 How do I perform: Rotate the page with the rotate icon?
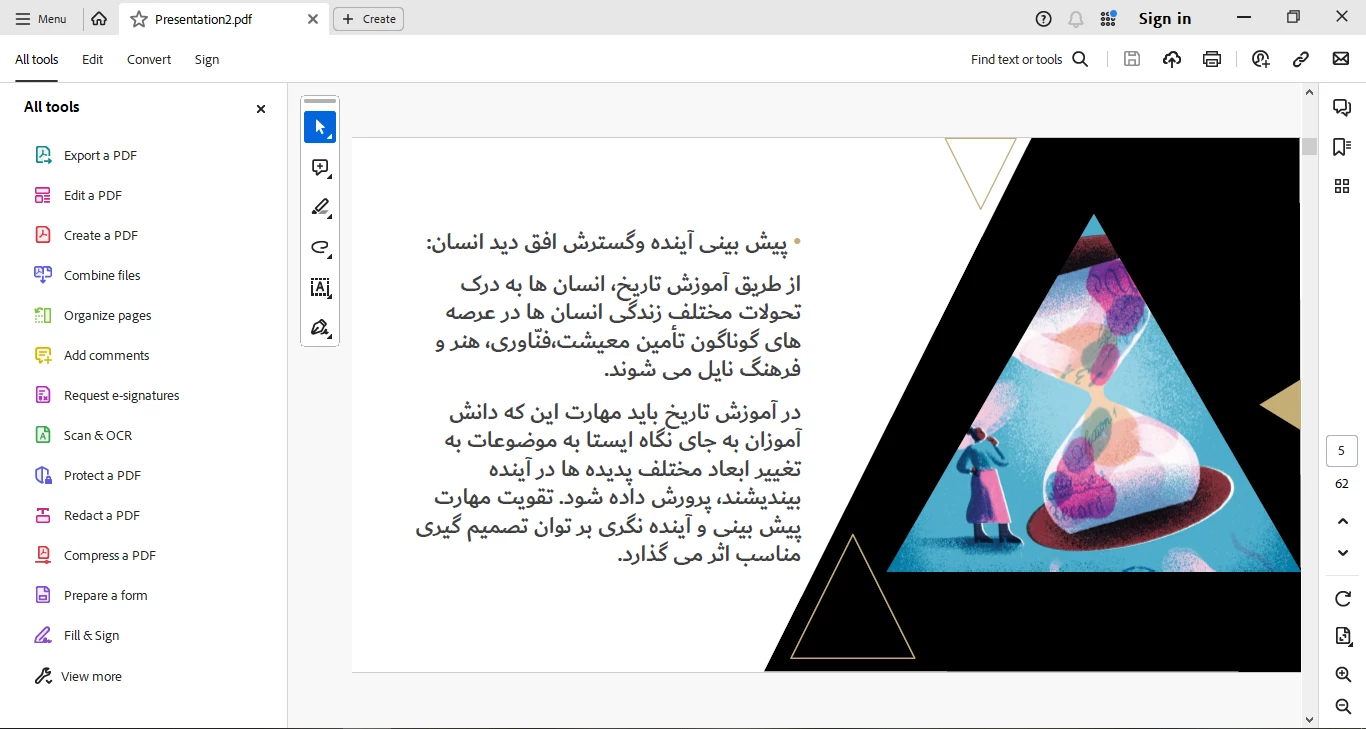tap(1343, 599)
